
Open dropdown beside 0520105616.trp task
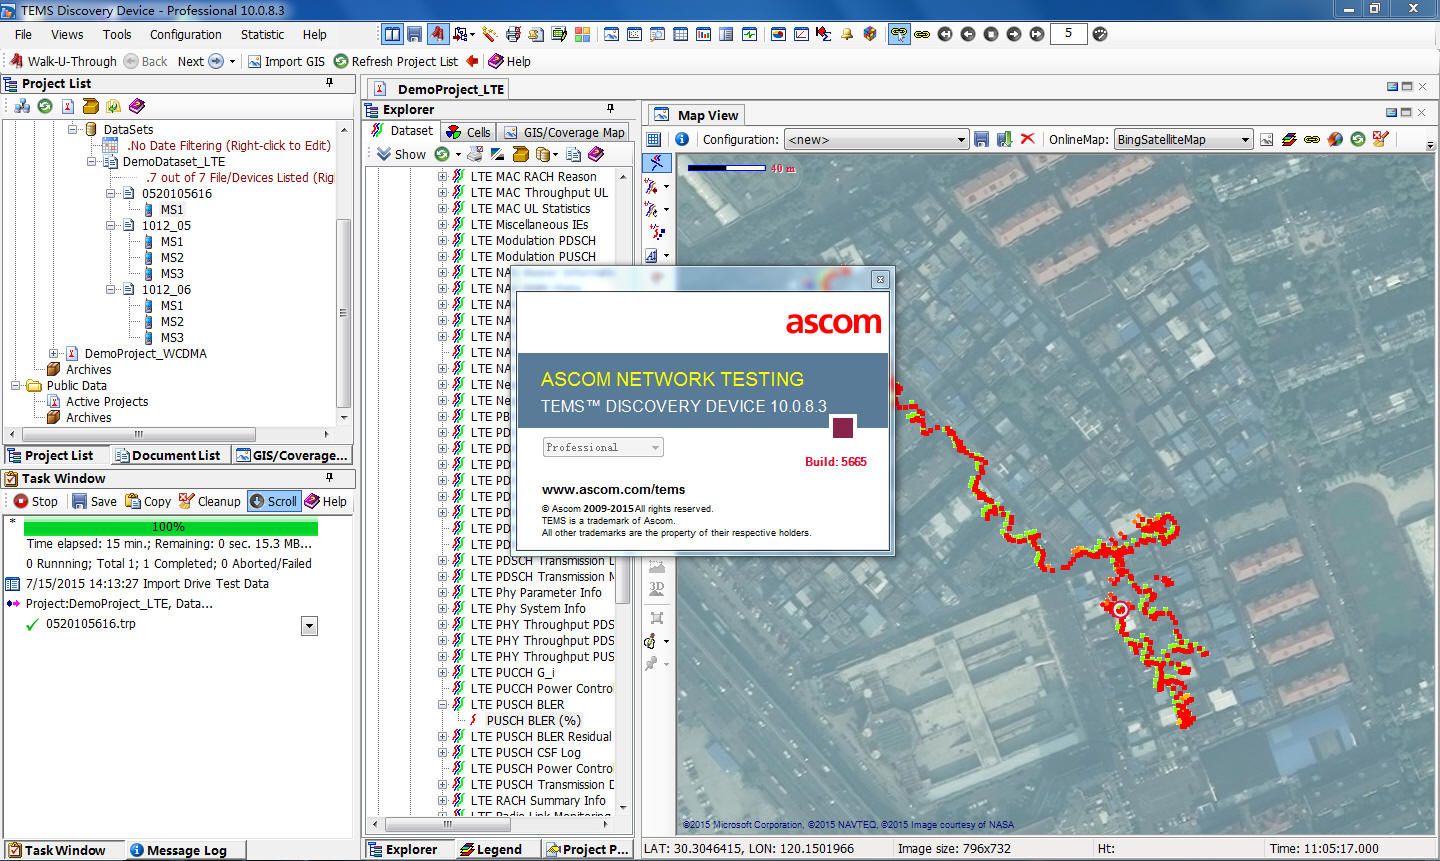point(309,626)
